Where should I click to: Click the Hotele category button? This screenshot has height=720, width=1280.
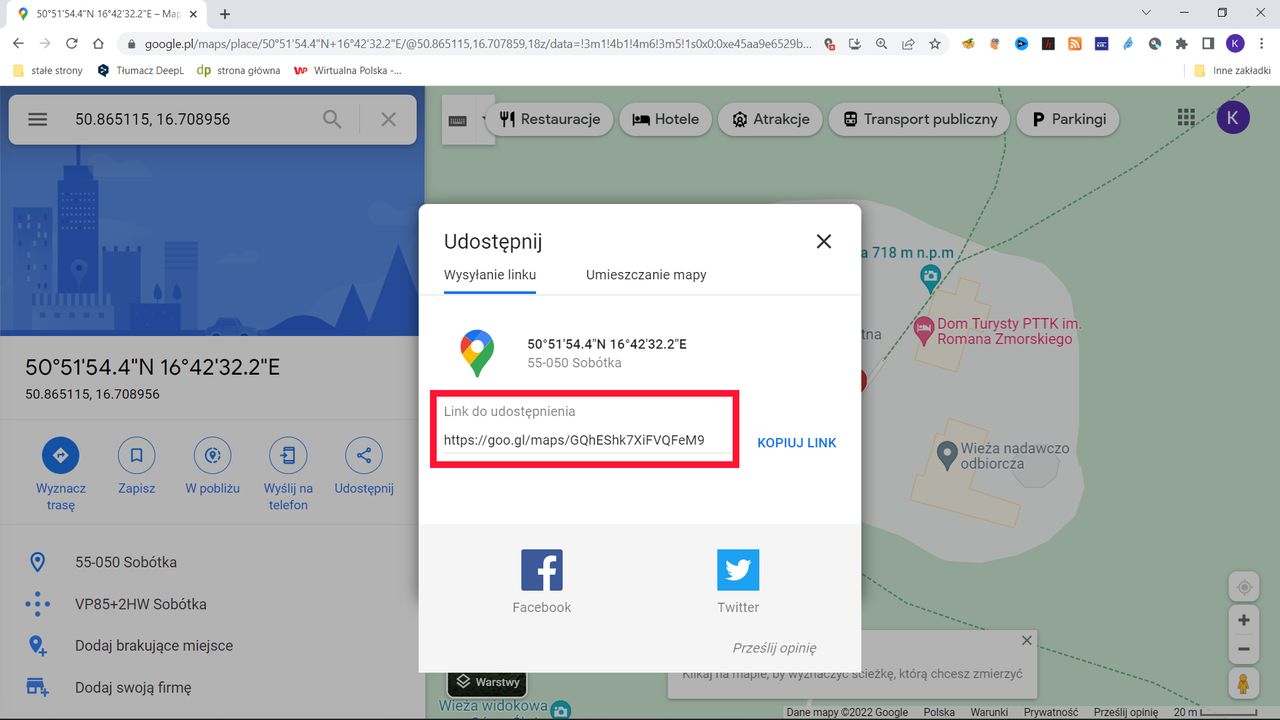pos(665,118)
